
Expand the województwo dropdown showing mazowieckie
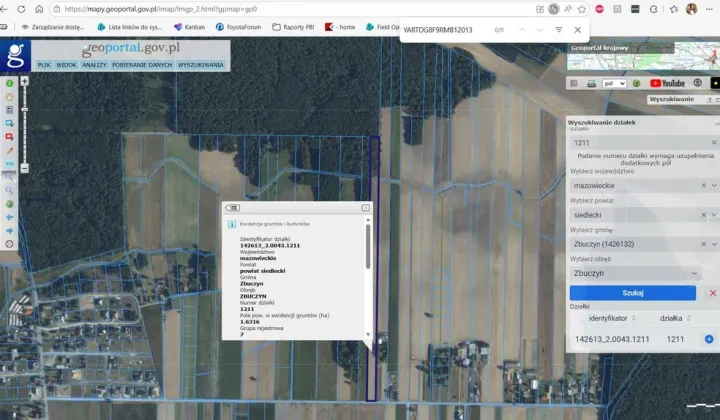click(713, 185)
